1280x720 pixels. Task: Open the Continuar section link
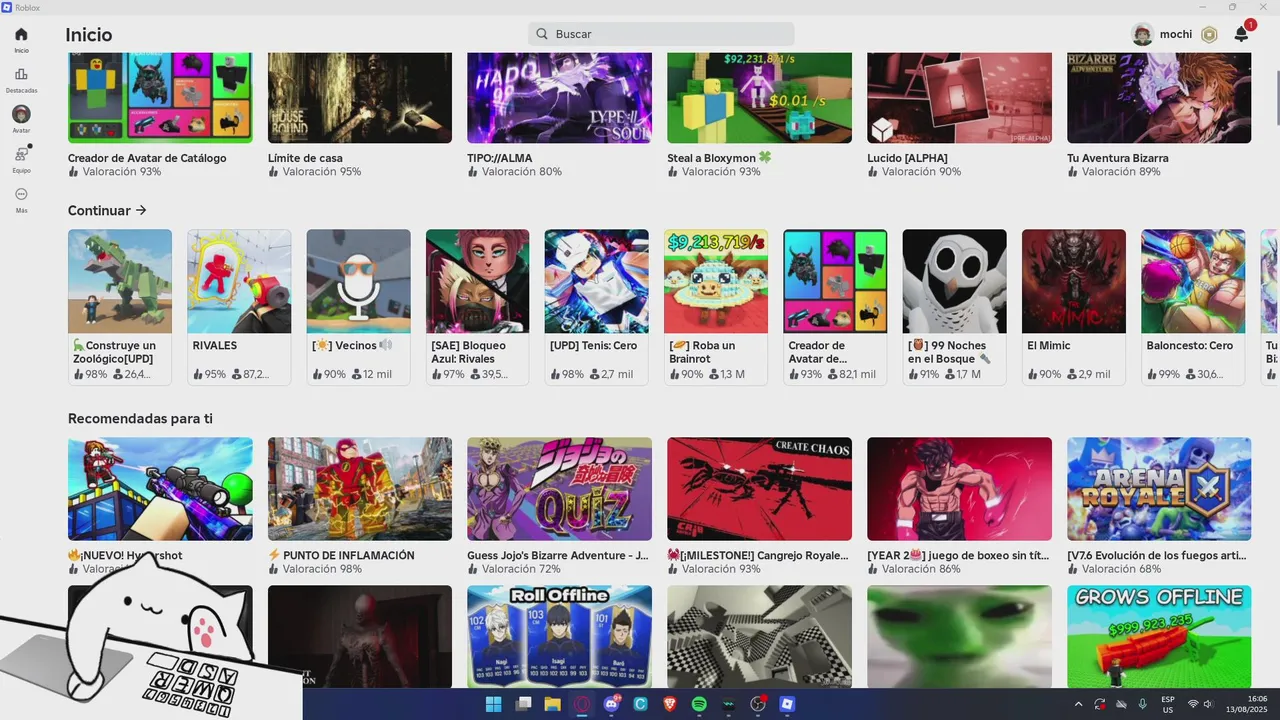point(107,210)
